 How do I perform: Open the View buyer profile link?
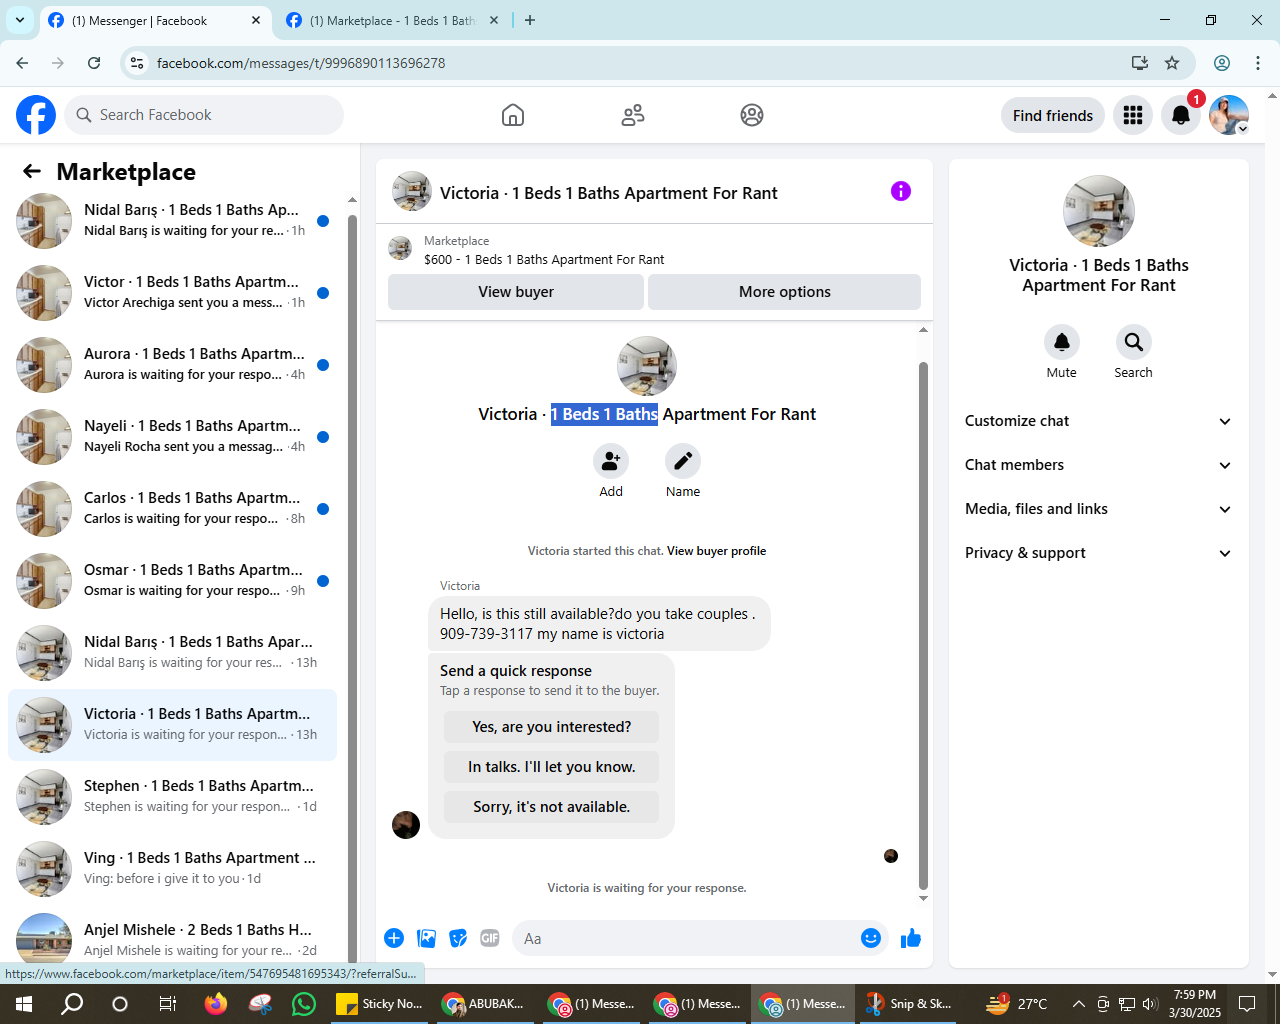[x=717, y=551]
